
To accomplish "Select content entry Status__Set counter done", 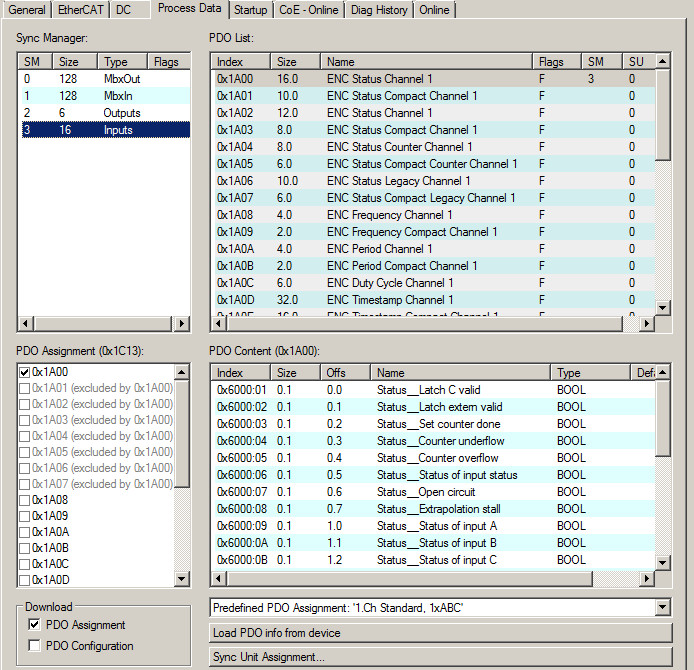I will 435,424.
